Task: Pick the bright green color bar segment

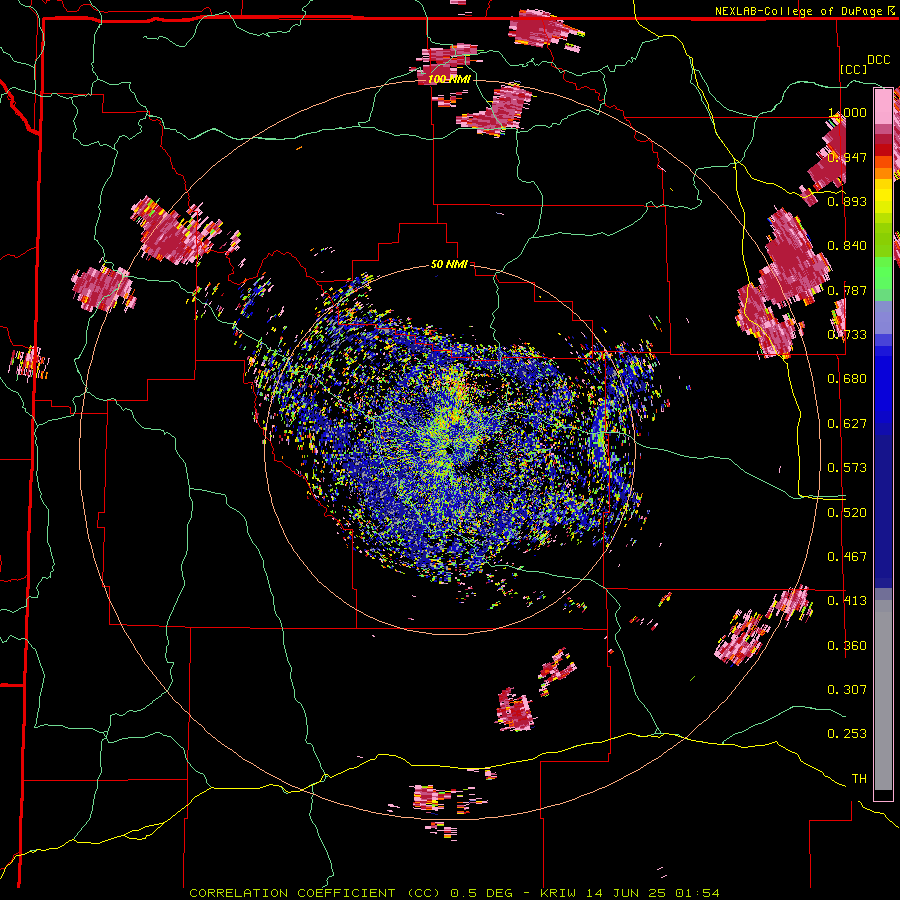Action: pos(883,273)
